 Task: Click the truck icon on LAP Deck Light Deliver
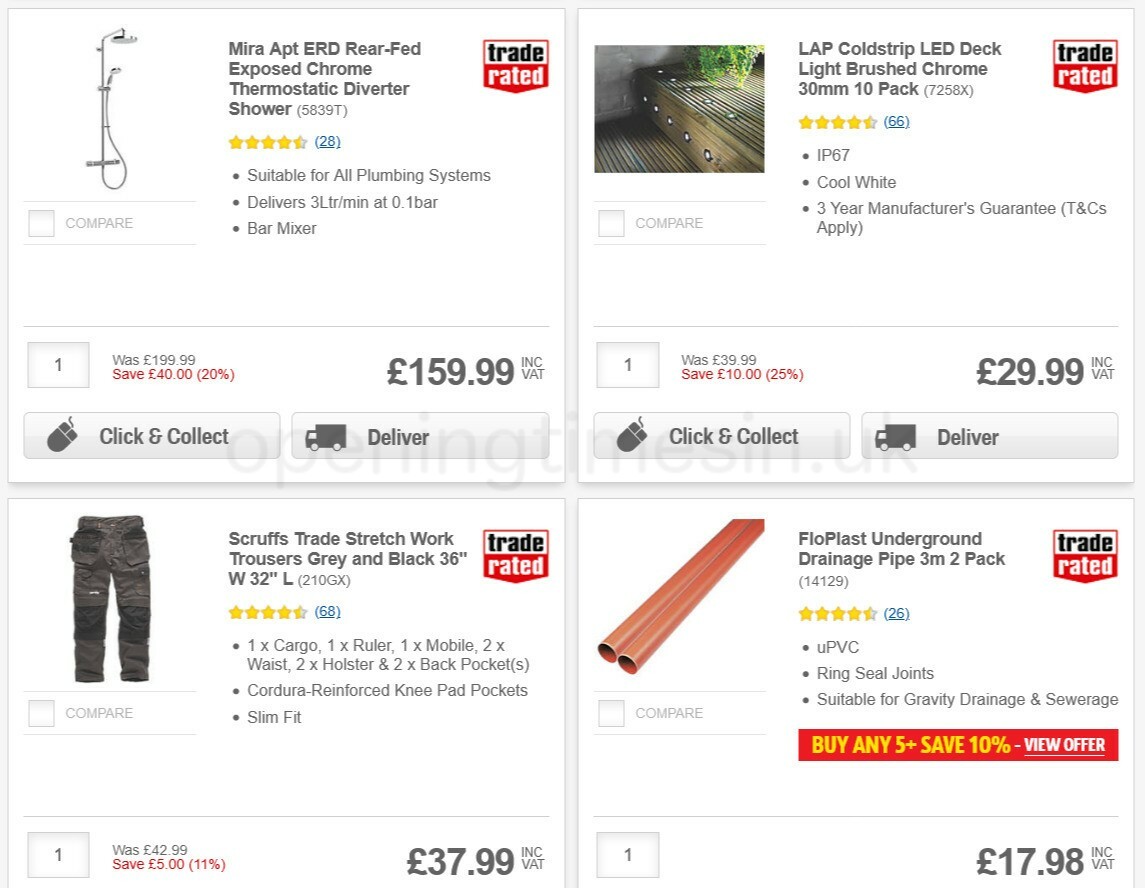click(897, 436)
